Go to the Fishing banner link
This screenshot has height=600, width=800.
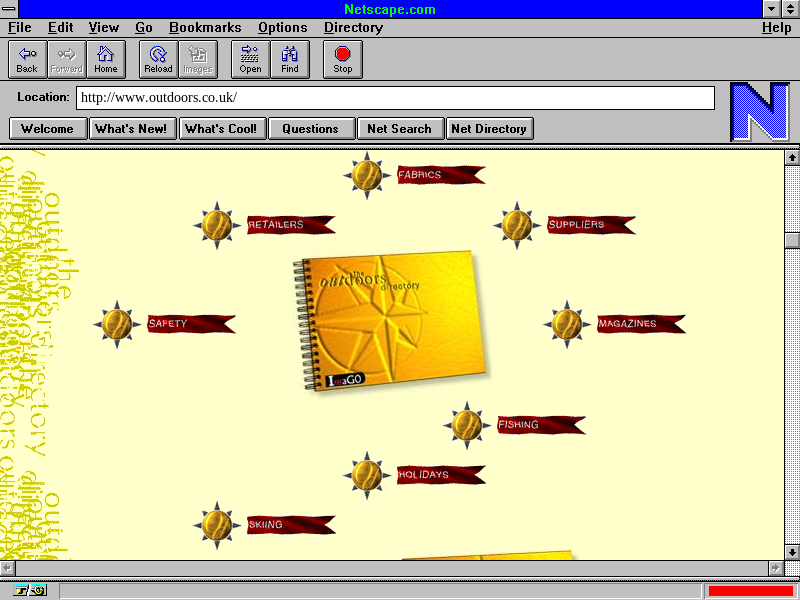pyautogui.click(x=540, y=425)
